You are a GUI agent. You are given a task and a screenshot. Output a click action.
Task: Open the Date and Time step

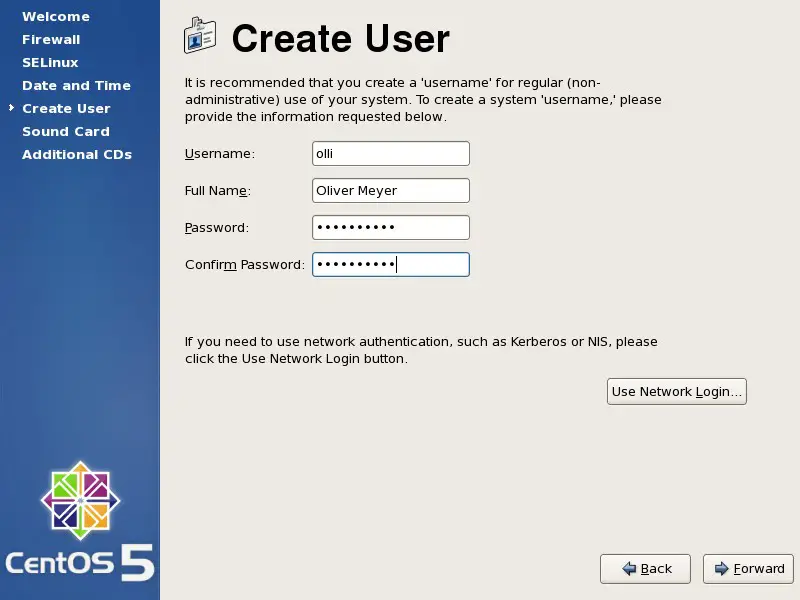point(77,85)
